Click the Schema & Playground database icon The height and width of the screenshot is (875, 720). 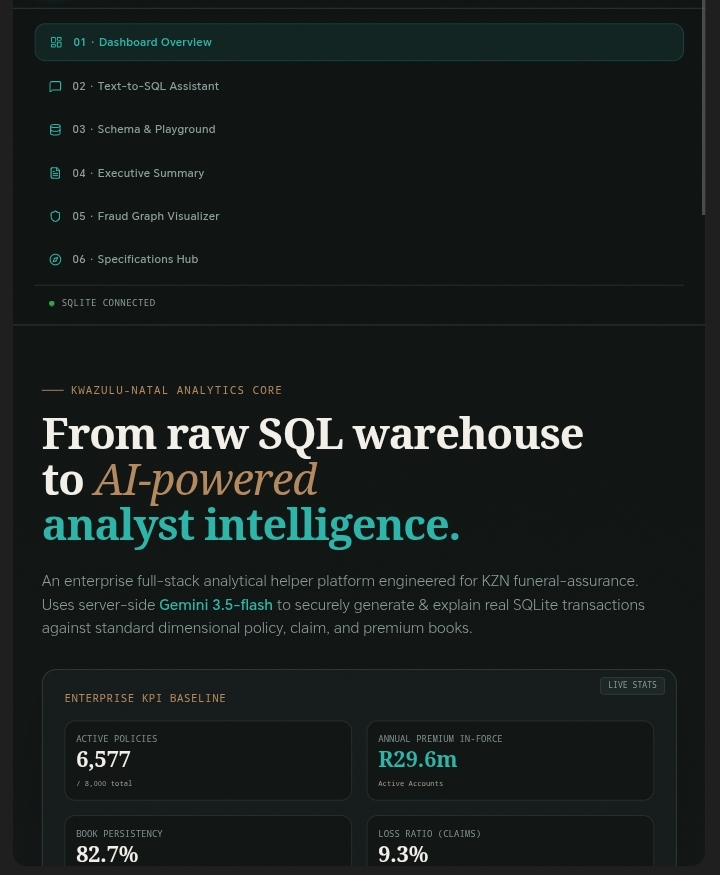55,129
